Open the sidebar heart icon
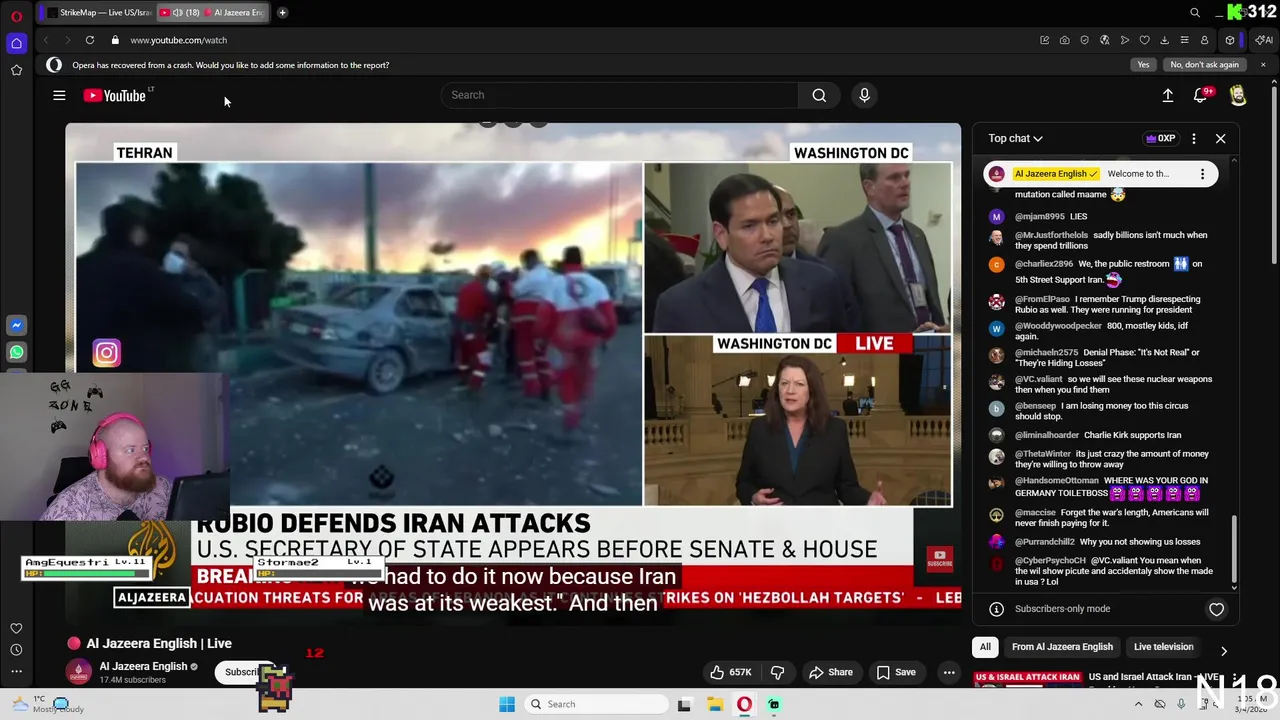Viewport: 1280px width, 720px height. (16, 628)
